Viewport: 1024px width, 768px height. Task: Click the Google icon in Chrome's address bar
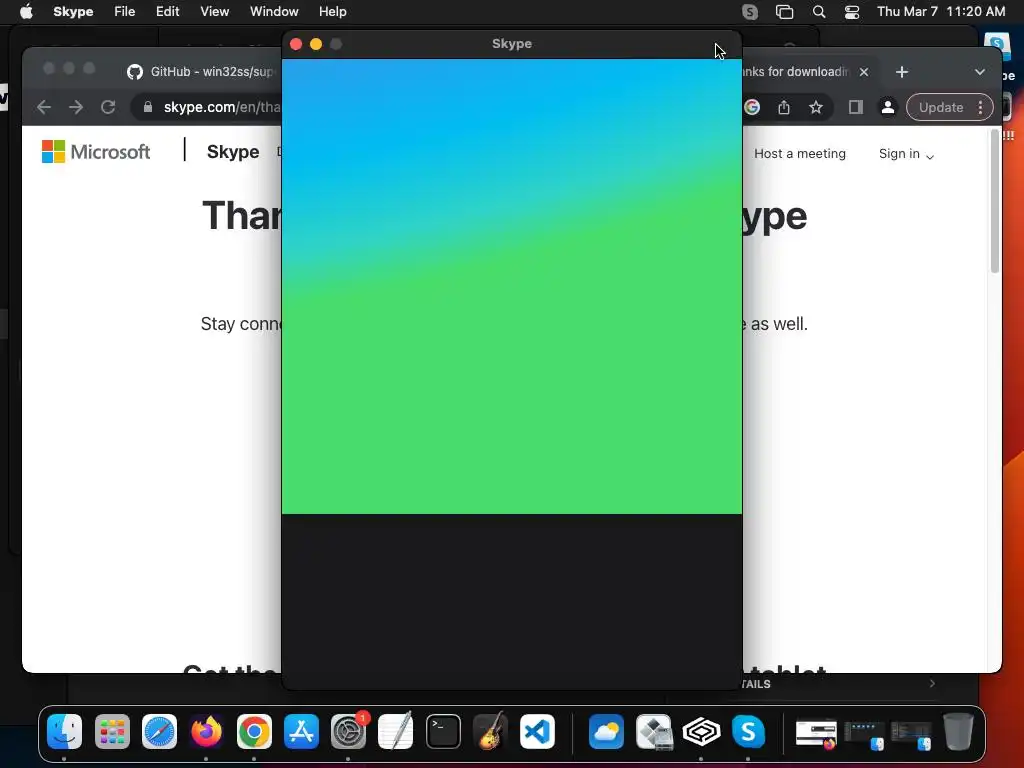coord(752,107)
